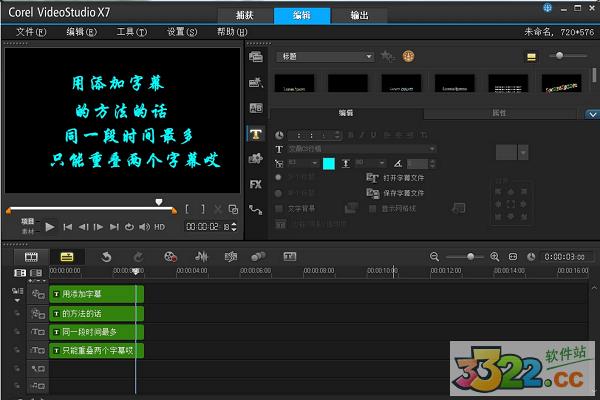Toggle the Repeat playback button
600x400 pixels.
pos(128,227)
